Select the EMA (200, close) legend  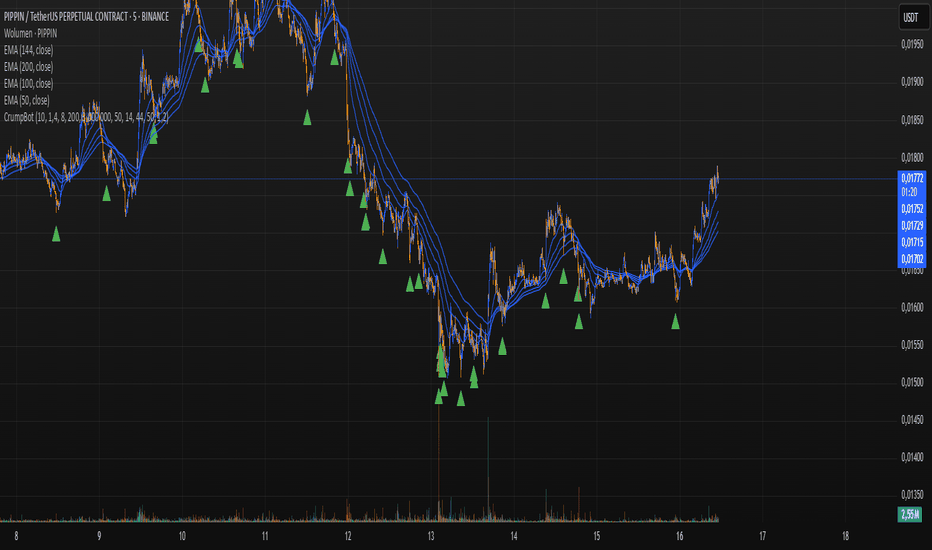pyautogui.click(x=28, y=67)
